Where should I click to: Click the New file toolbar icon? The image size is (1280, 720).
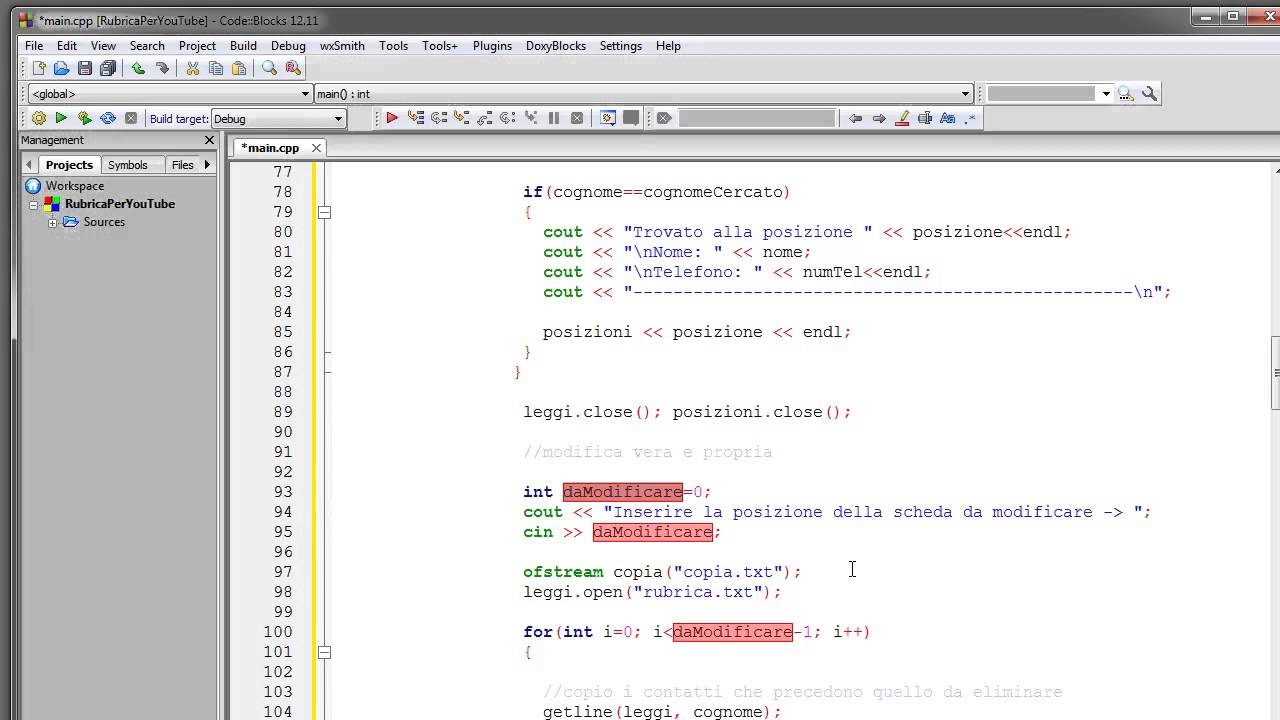[x=39, y=68]
